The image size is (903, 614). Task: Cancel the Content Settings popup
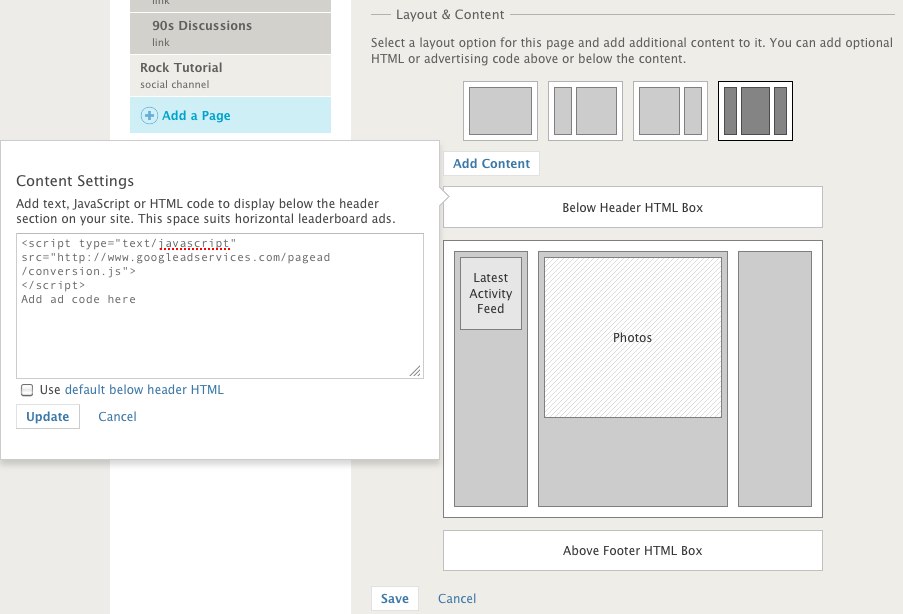[117, 416]
